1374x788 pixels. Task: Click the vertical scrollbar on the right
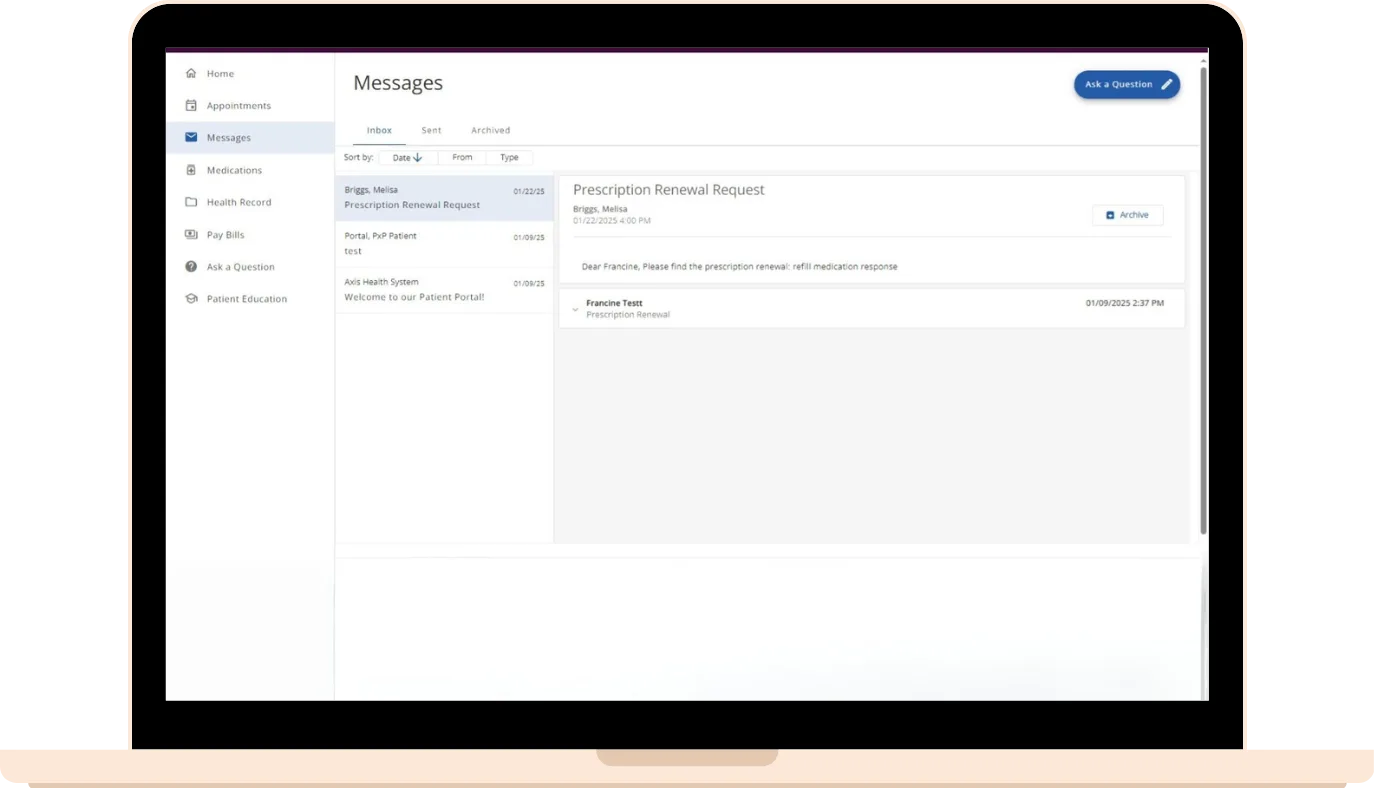coord(1203,300)
